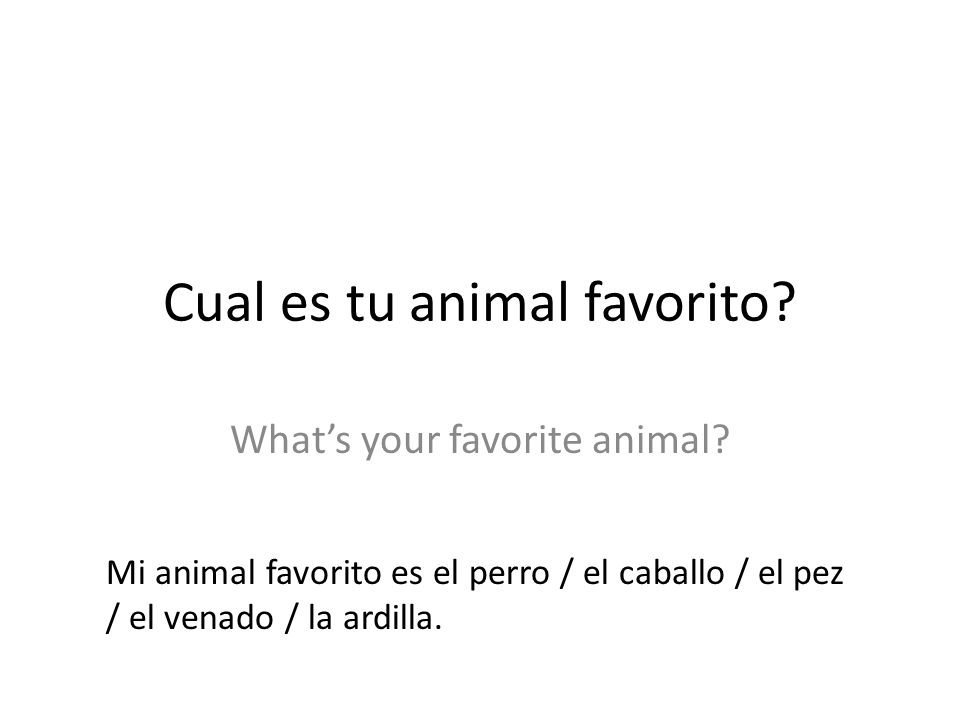Select the word 'Cual' in the title

[x=214, y=302]
